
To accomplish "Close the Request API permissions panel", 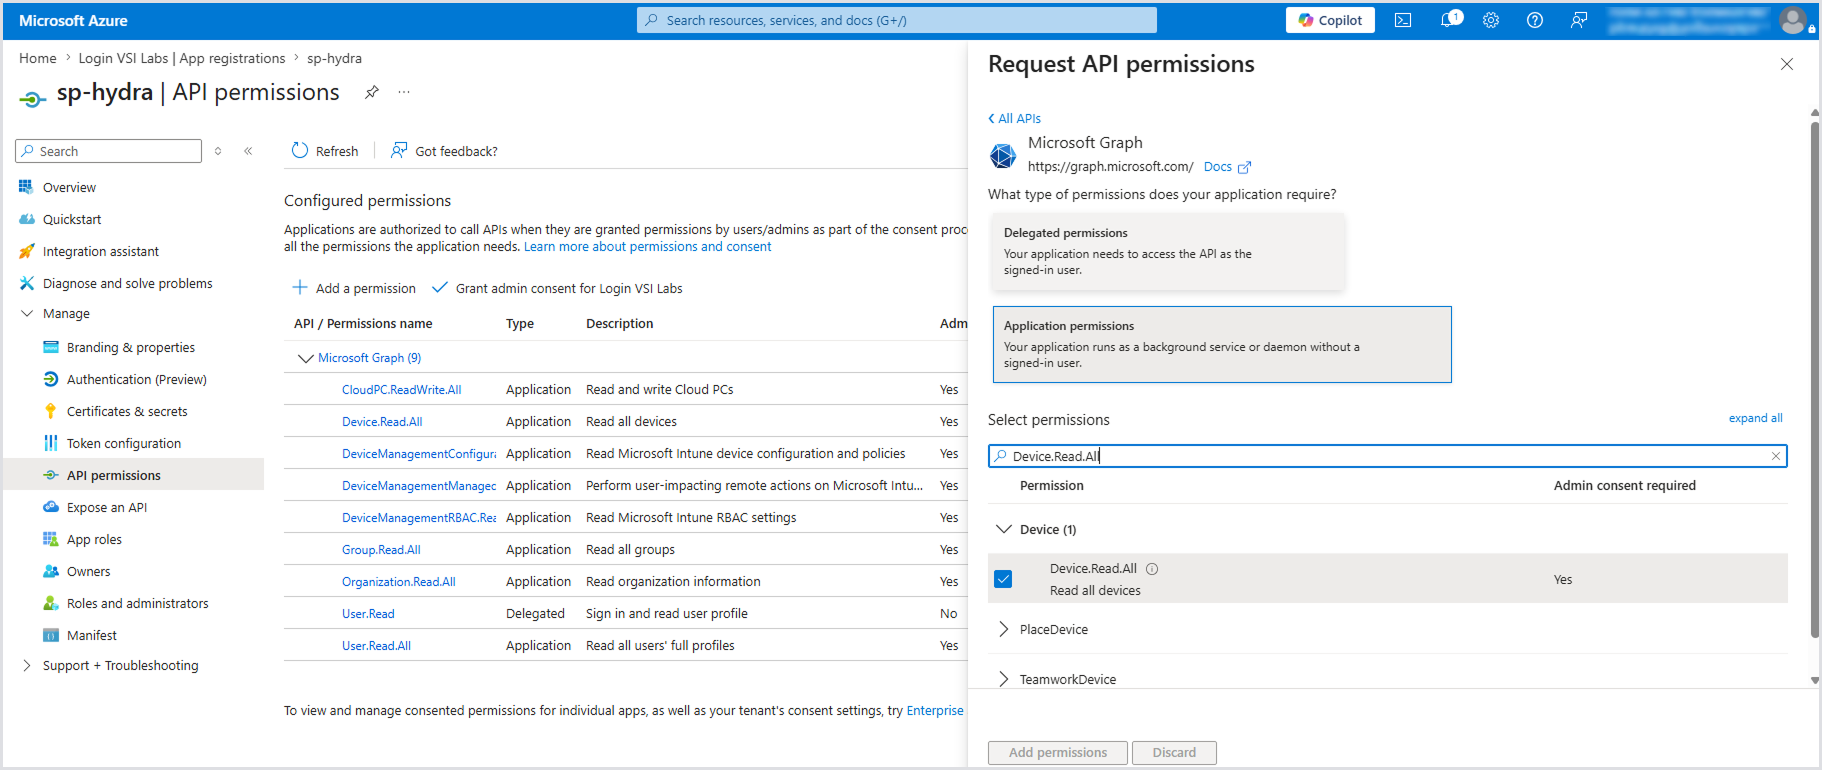I will click(1787, 64).
